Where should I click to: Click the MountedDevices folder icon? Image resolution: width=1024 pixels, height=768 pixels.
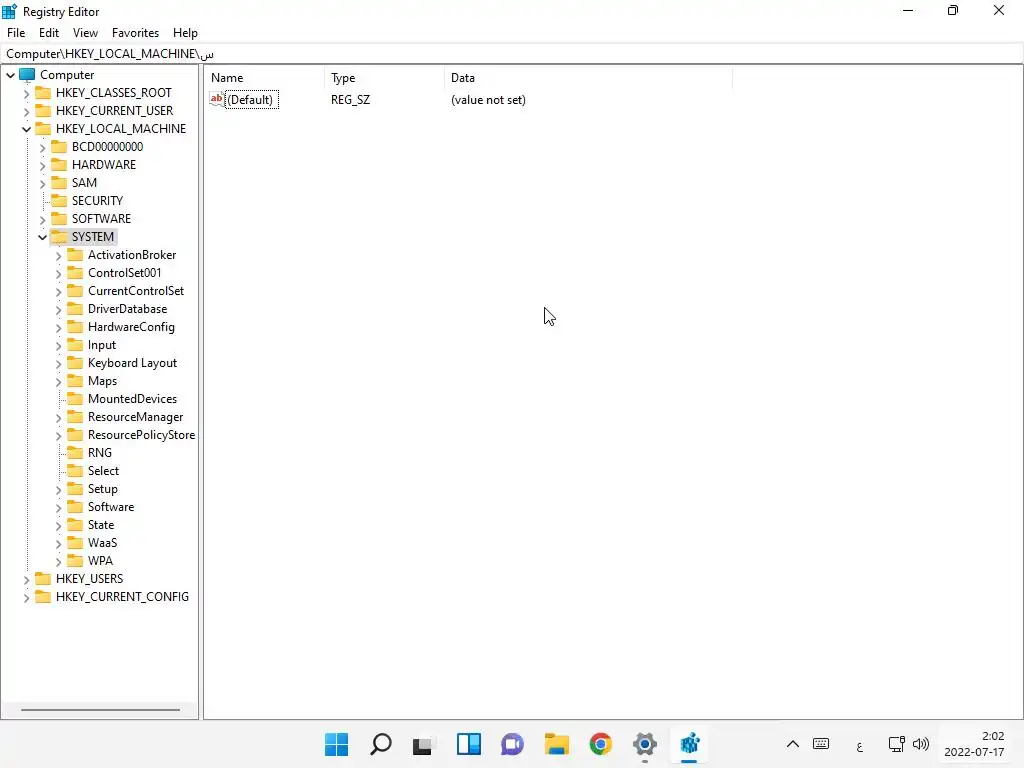[x=75, y=398]
